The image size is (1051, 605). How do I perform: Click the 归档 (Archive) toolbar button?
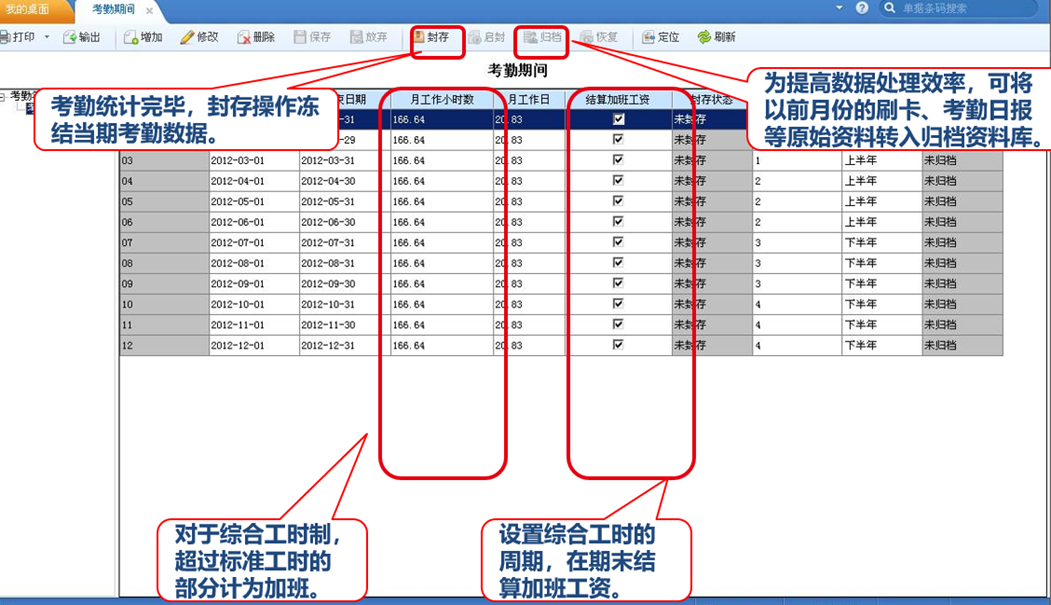(x=542, y=38)
